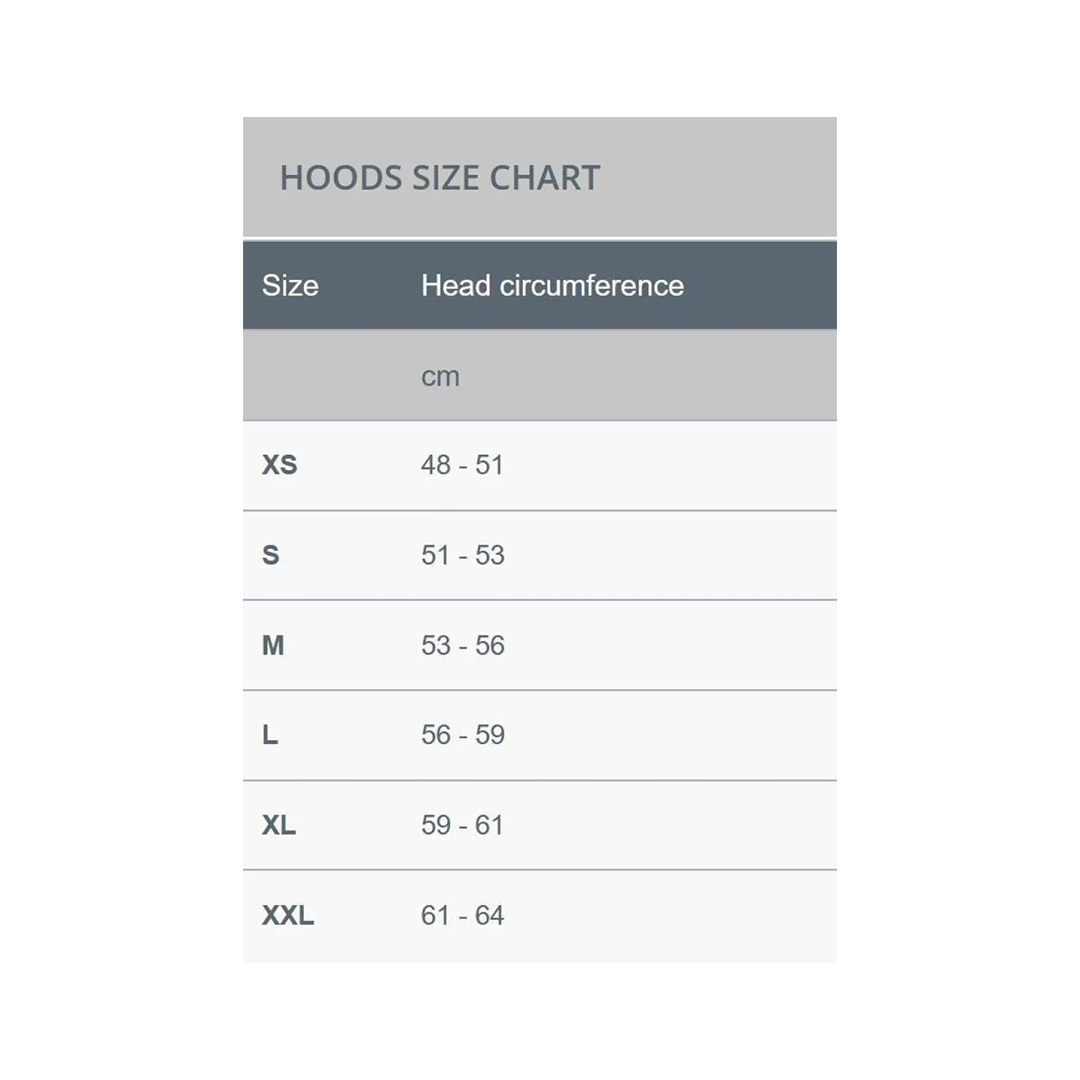Click the HOODS SIZE CHART title
The image size is (1080, 1080).
point(440,178)
